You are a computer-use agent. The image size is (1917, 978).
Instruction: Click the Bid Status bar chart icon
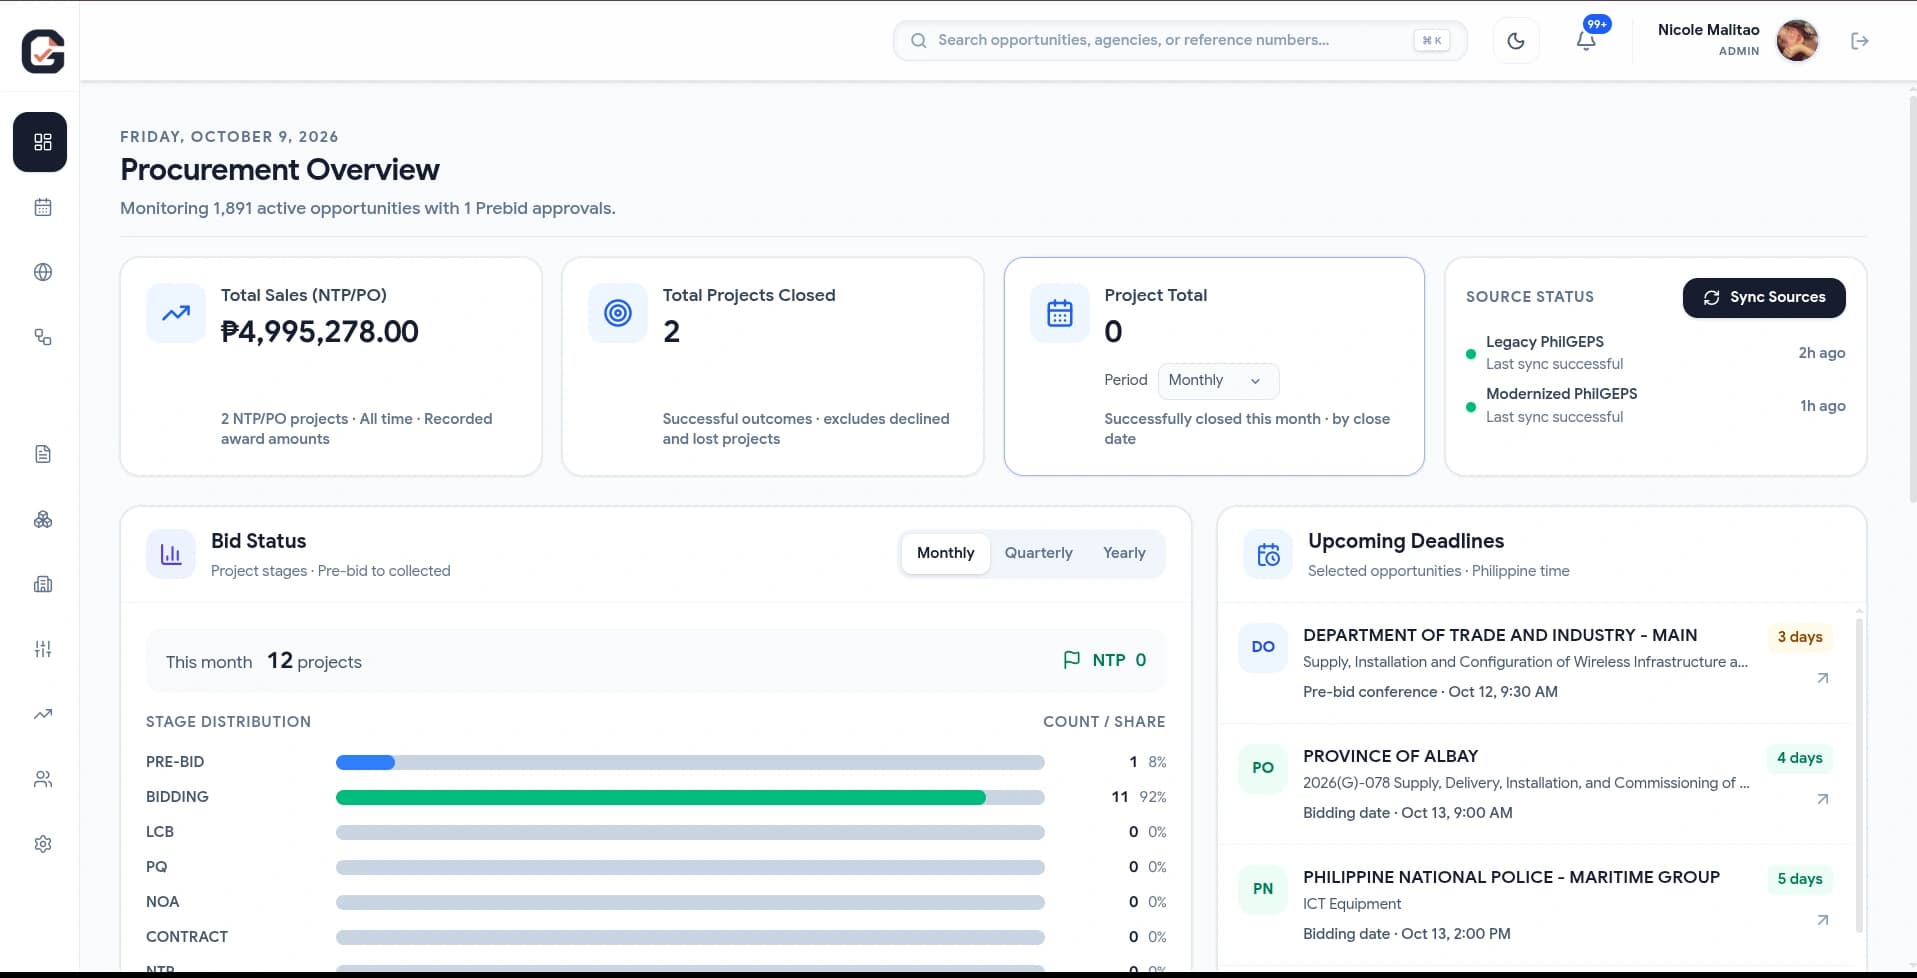171,554
